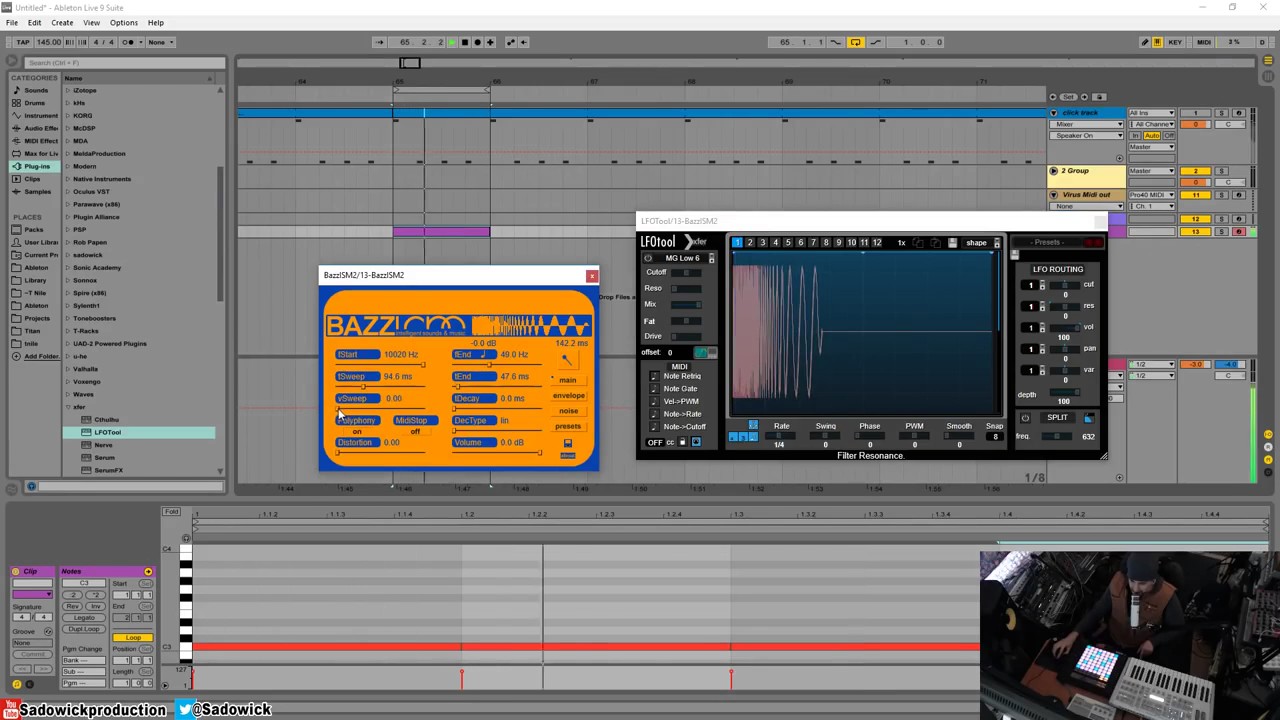Screen dimensions: 1280x720
Task: Select LFO graph 3 in LFOTool
Action: [x=762, y=243]
